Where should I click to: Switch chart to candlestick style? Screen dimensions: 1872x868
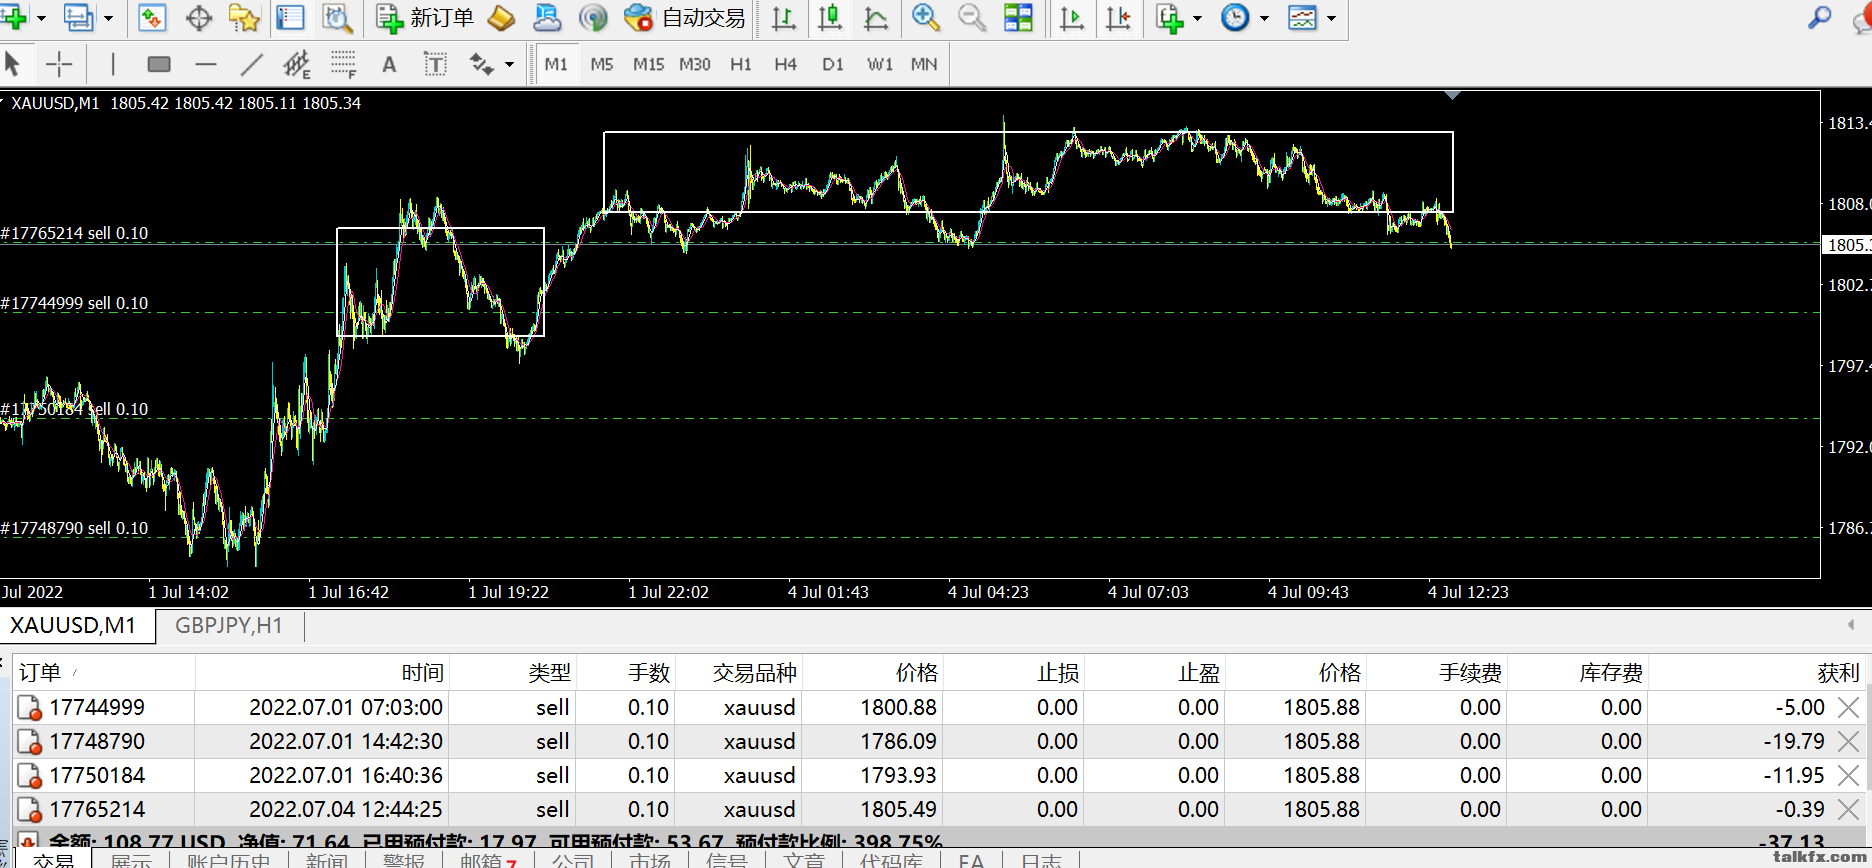[830, 17]
